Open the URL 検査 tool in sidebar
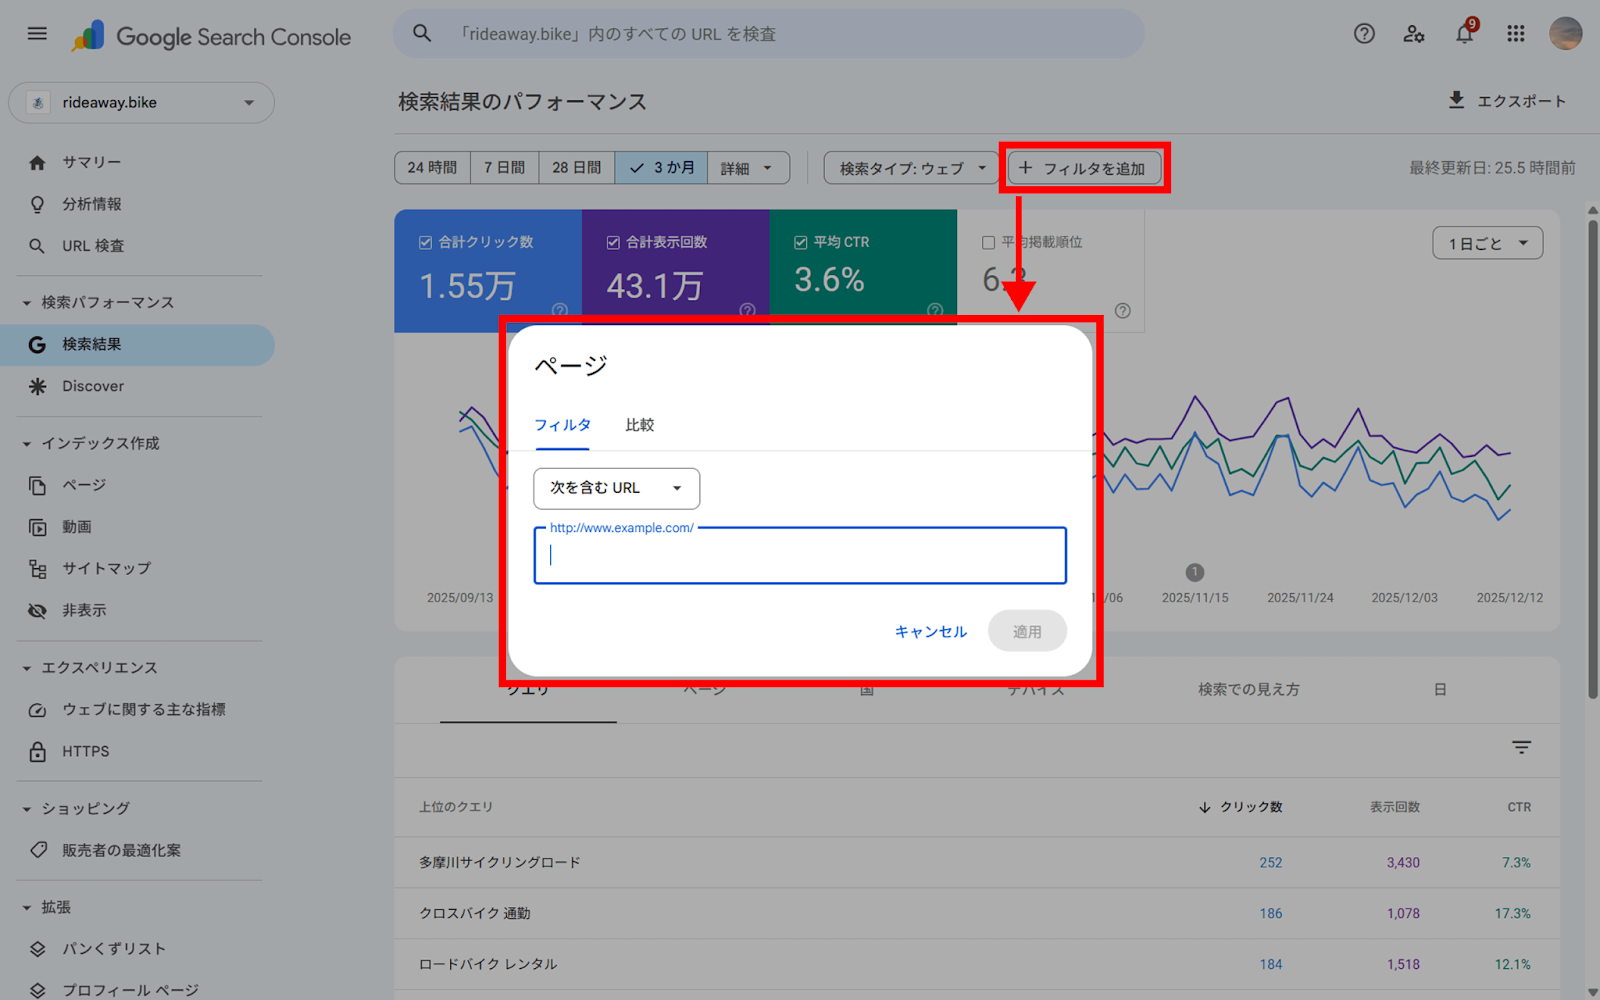Image resolution: width=1600 pixels, height=1000 pixels. point(91,245)
